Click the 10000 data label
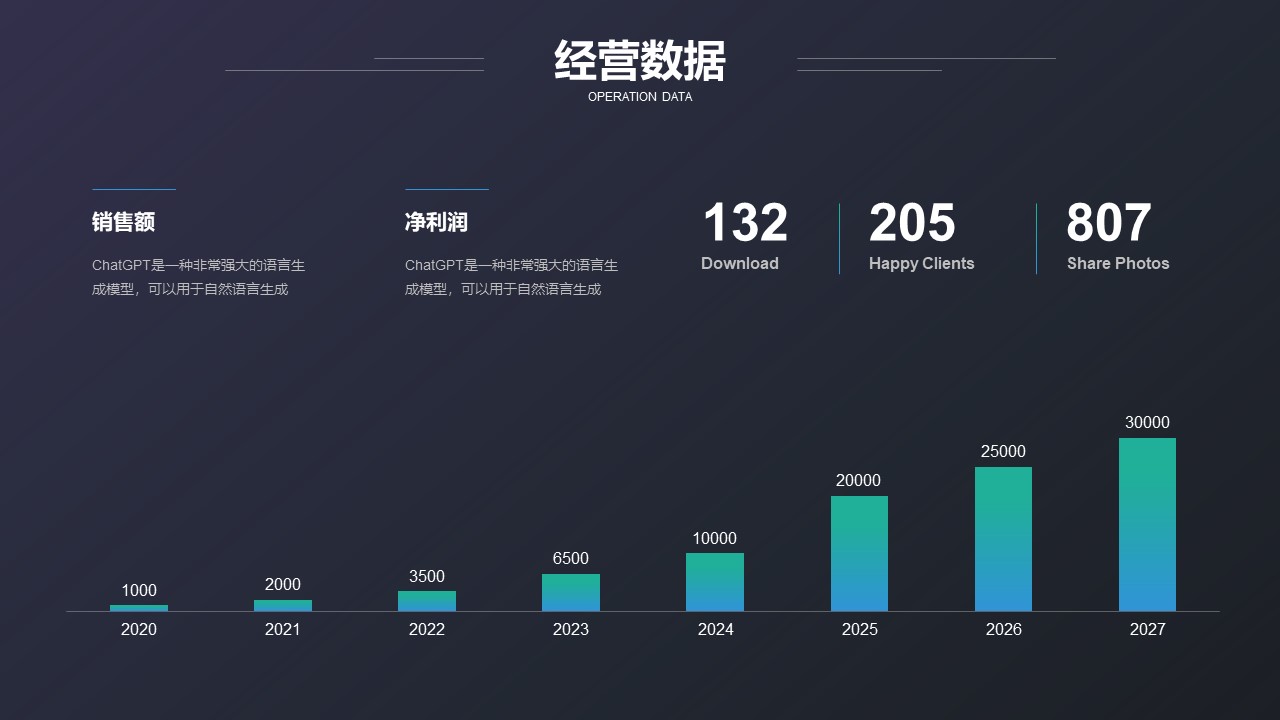 point(715,539)
